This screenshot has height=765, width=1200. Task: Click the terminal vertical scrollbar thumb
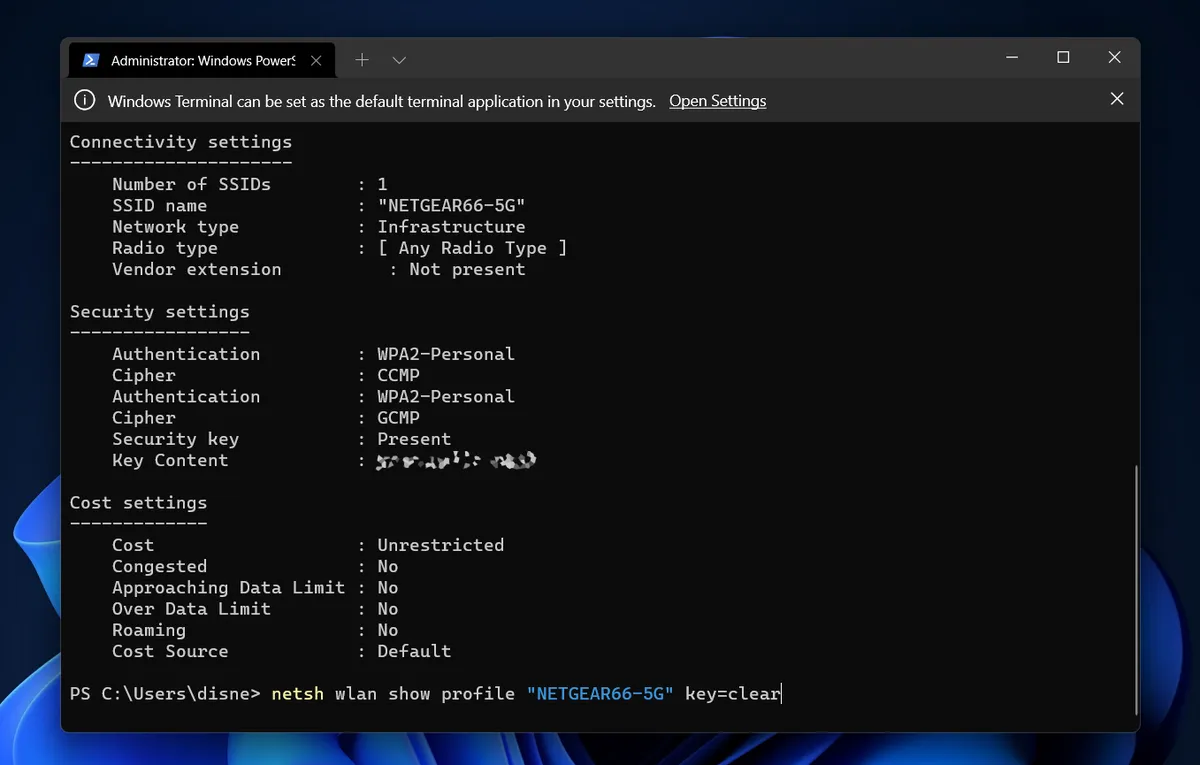pyautogui.click(x=1134, y=590)
